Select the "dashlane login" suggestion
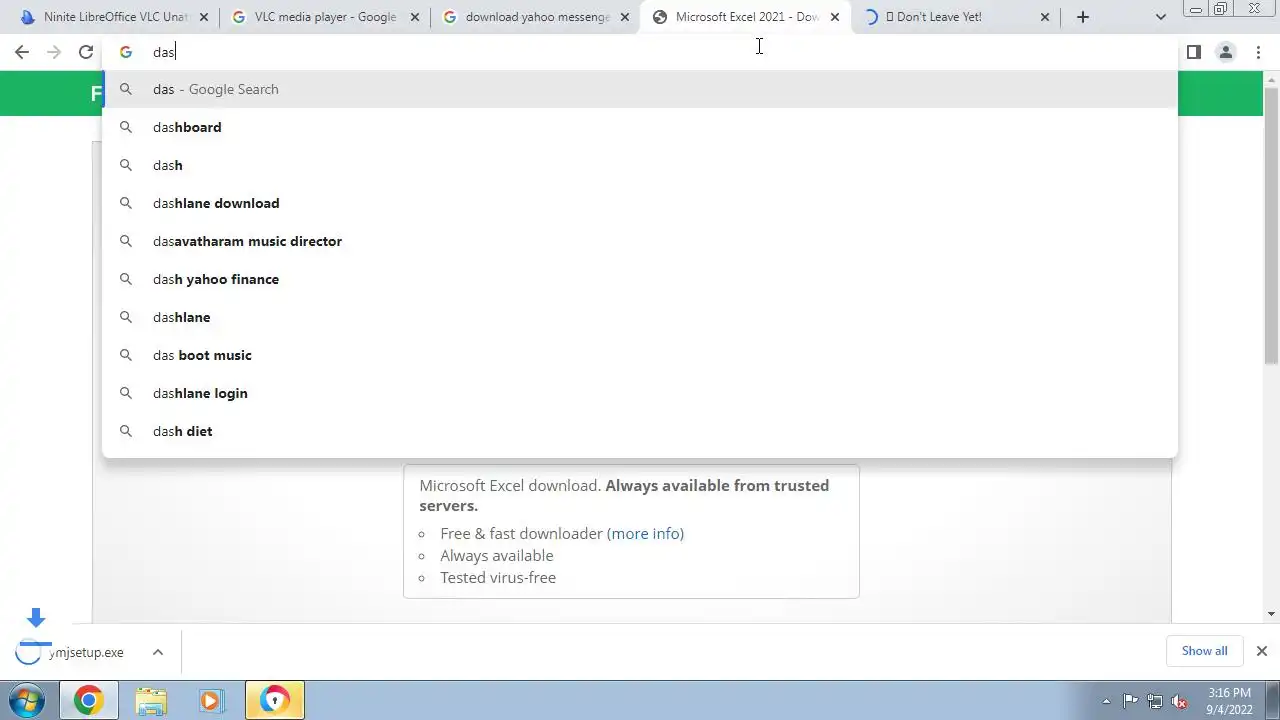This screenshot has height=720, width=1280. point(640,393)
